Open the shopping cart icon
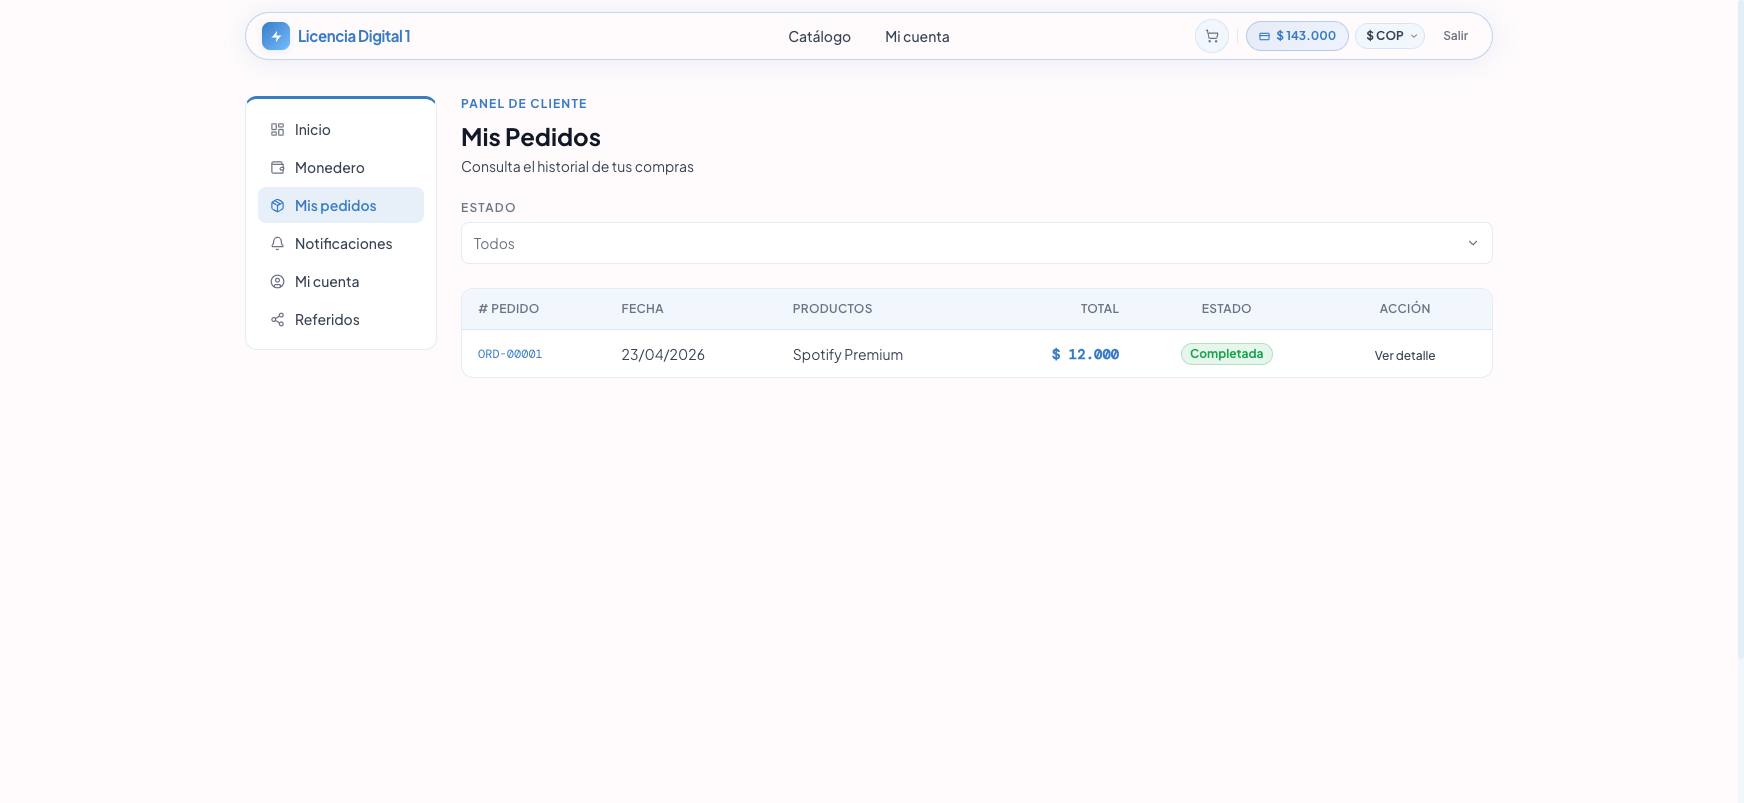The image size is (1744, 803). (1211, 36)
